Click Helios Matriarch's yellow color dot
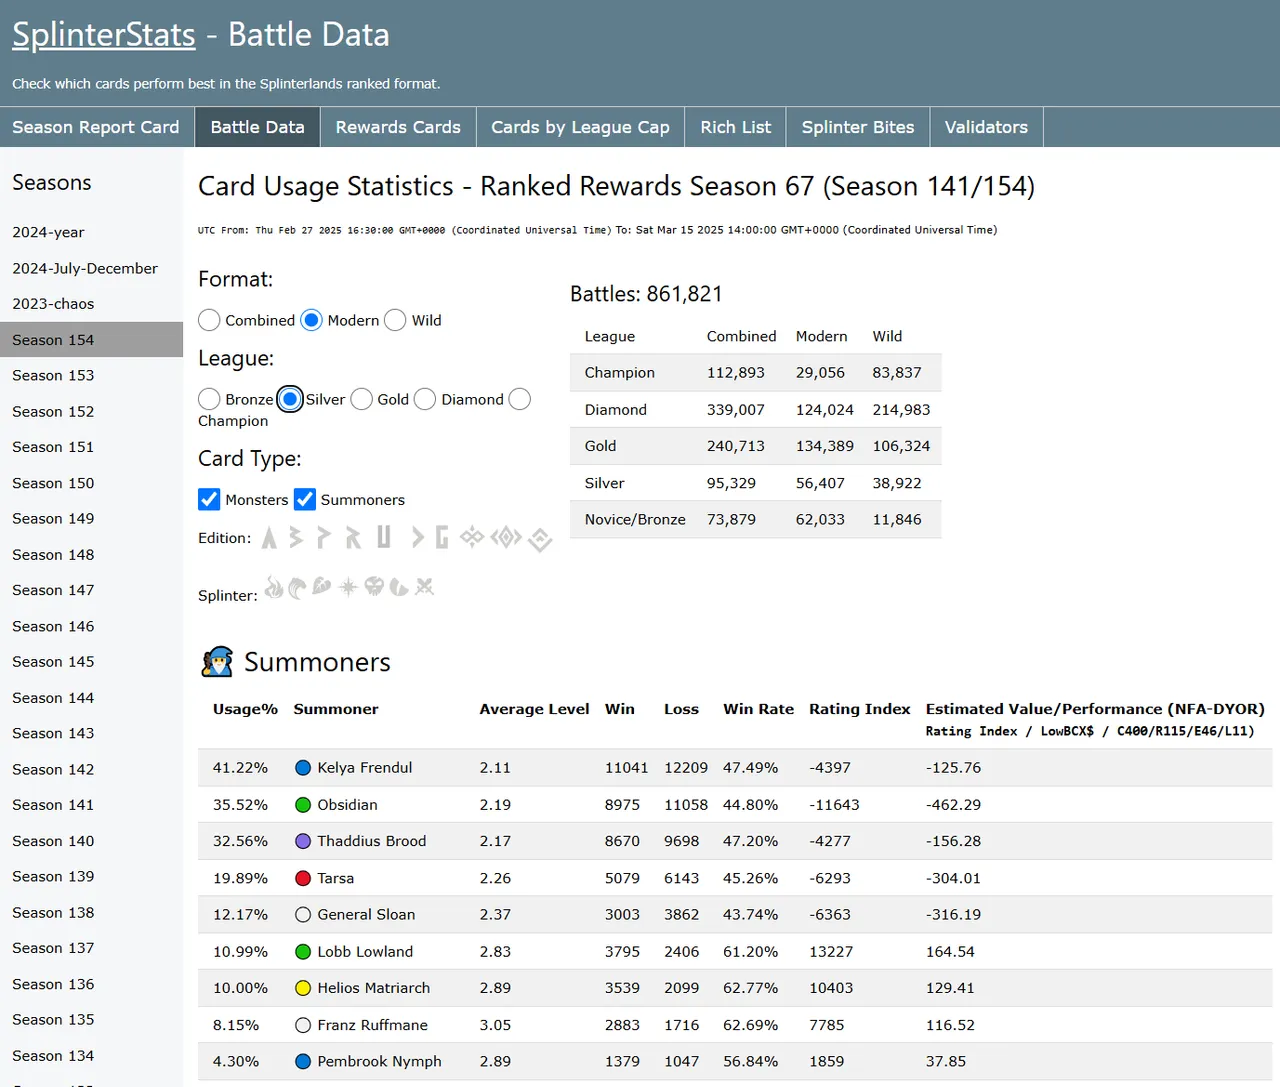 coord(303,988)
